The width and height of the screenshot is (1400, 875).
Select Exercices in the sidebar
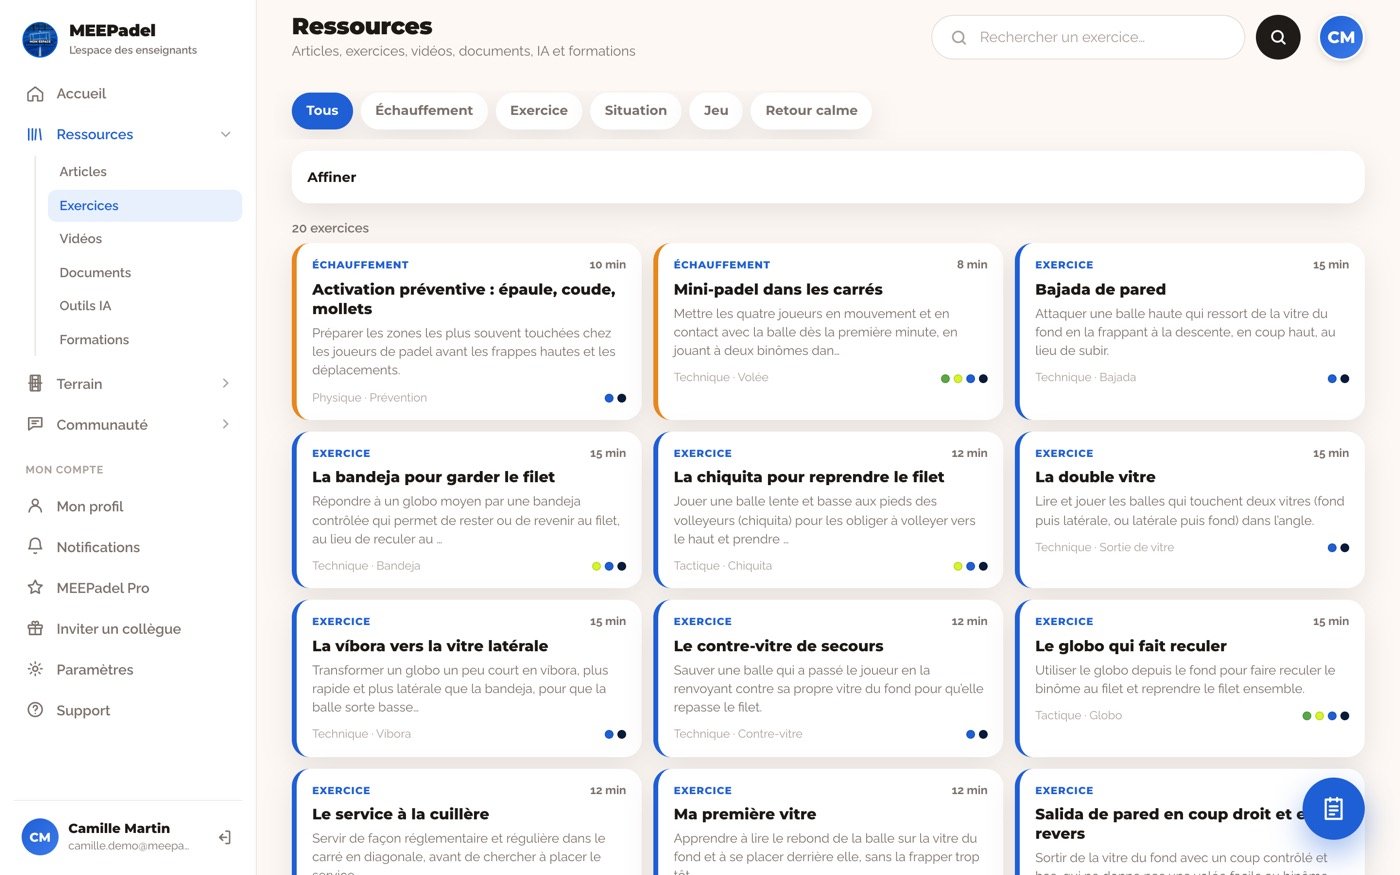point(145,206)
